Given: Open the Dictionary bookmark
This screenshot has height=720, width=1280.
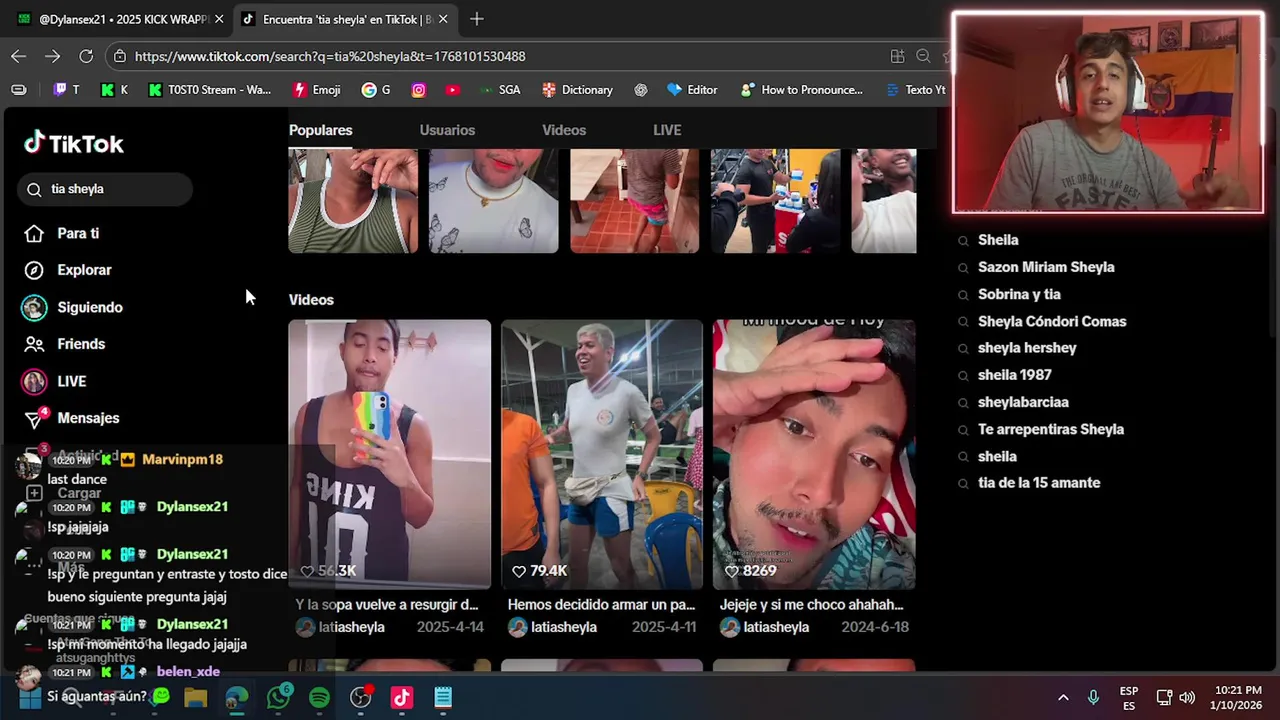Looking at the screenshot, I should point(577,89).
